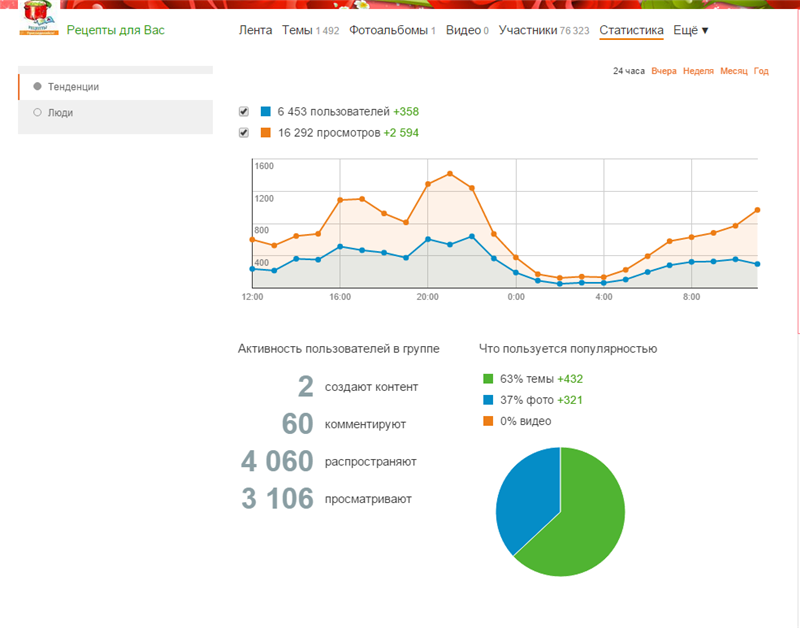Uncheck the просмотров series checkbox

244,132
